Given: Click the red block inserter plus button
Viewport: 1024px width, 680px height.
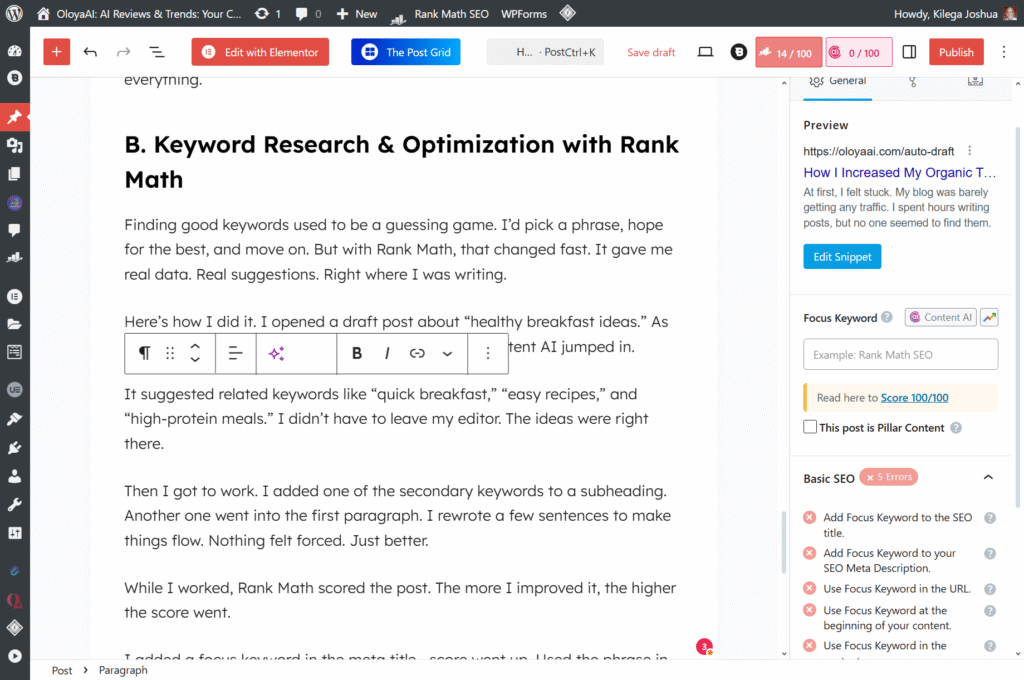Looking at the screenshot, I should 56,52.
